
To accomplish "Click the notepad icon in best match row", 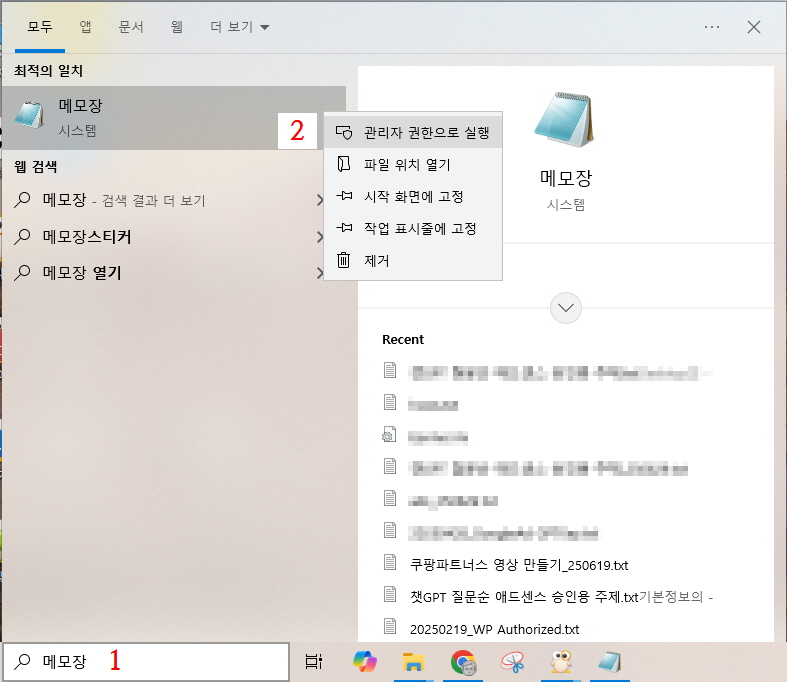I will pyautogui.click(x=29, y=114).
